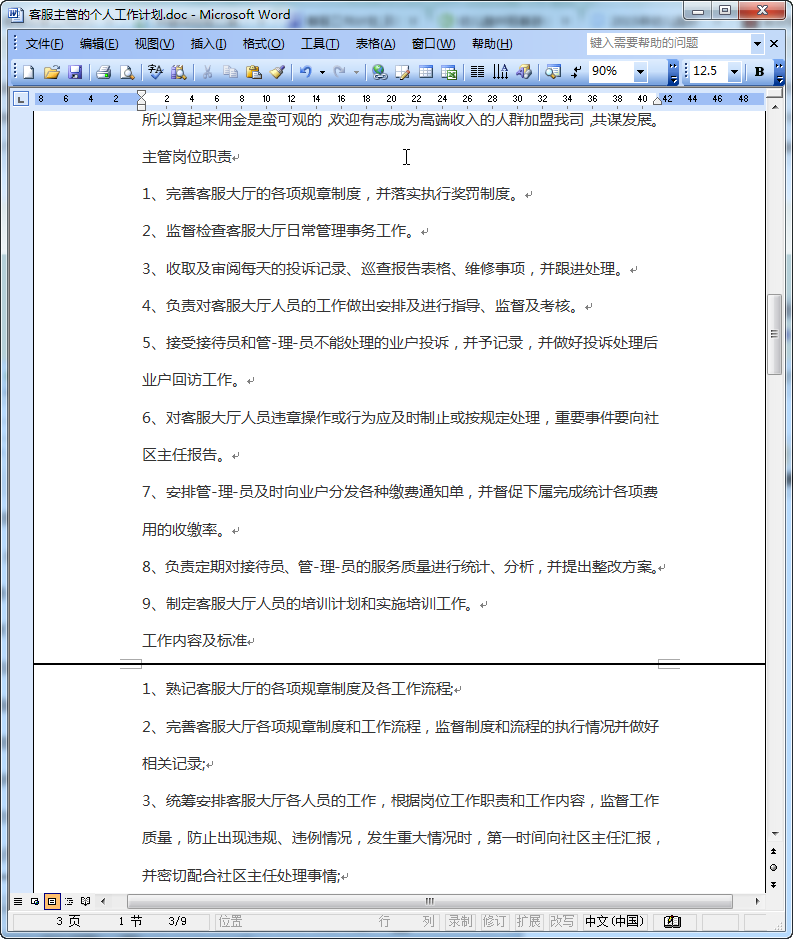Click the Open folder toolbar icon
The width and height of the screenshot is (793, 939).
point(51,72)
